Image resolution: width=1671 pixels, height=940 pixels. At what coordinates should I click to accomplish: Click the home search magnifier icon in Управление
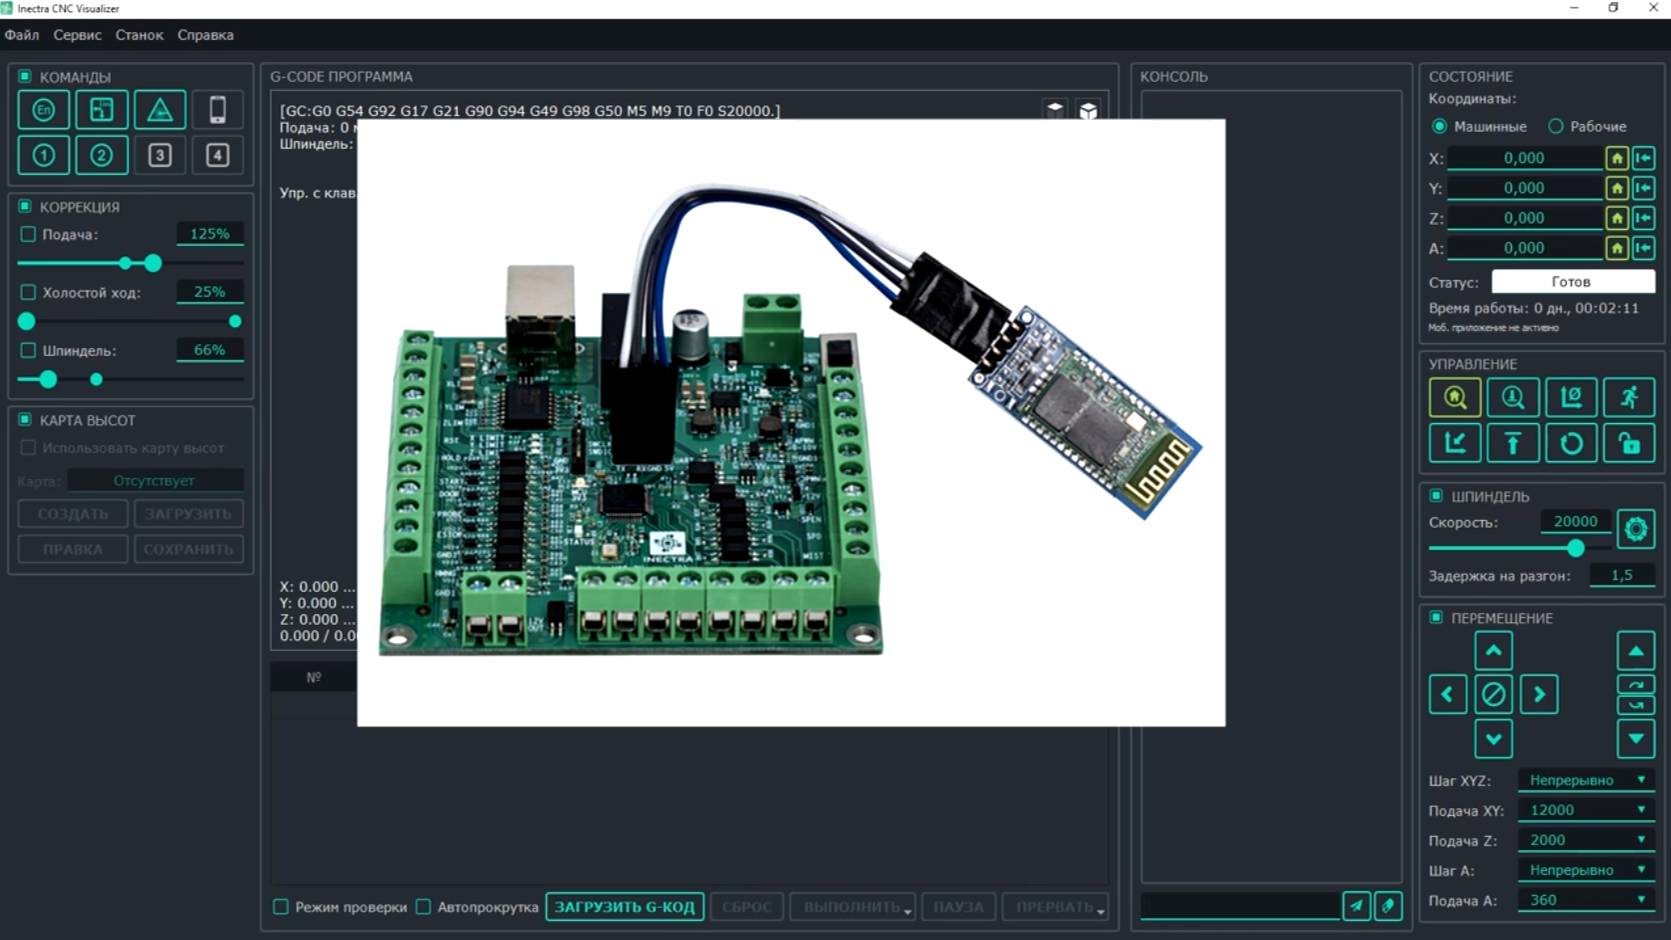coord(1455,398)
